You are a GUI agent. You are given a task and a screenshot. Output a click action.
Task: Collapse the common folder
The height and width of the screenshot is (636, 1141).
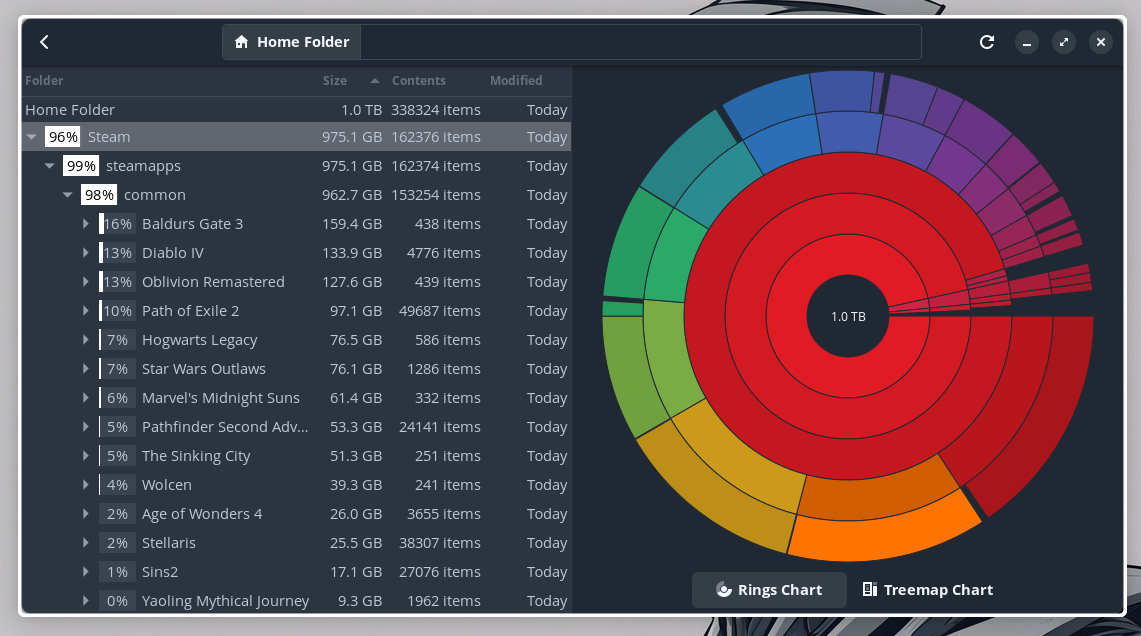pos(68,195)
